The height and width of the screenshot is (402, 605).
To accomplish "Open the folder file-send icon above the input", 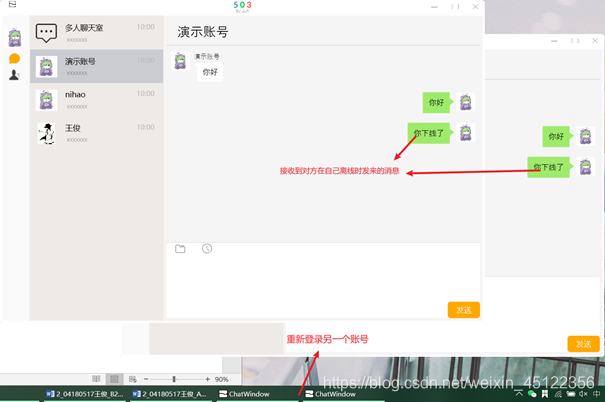I will point(180,249).
